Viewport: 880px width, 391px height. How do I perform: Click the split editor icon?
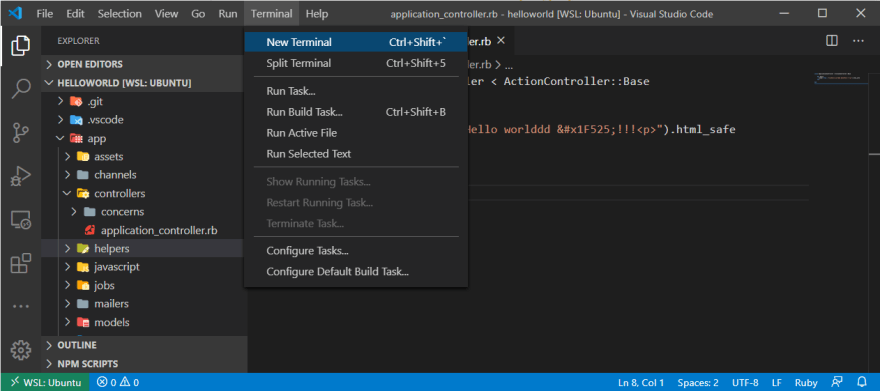832,41
